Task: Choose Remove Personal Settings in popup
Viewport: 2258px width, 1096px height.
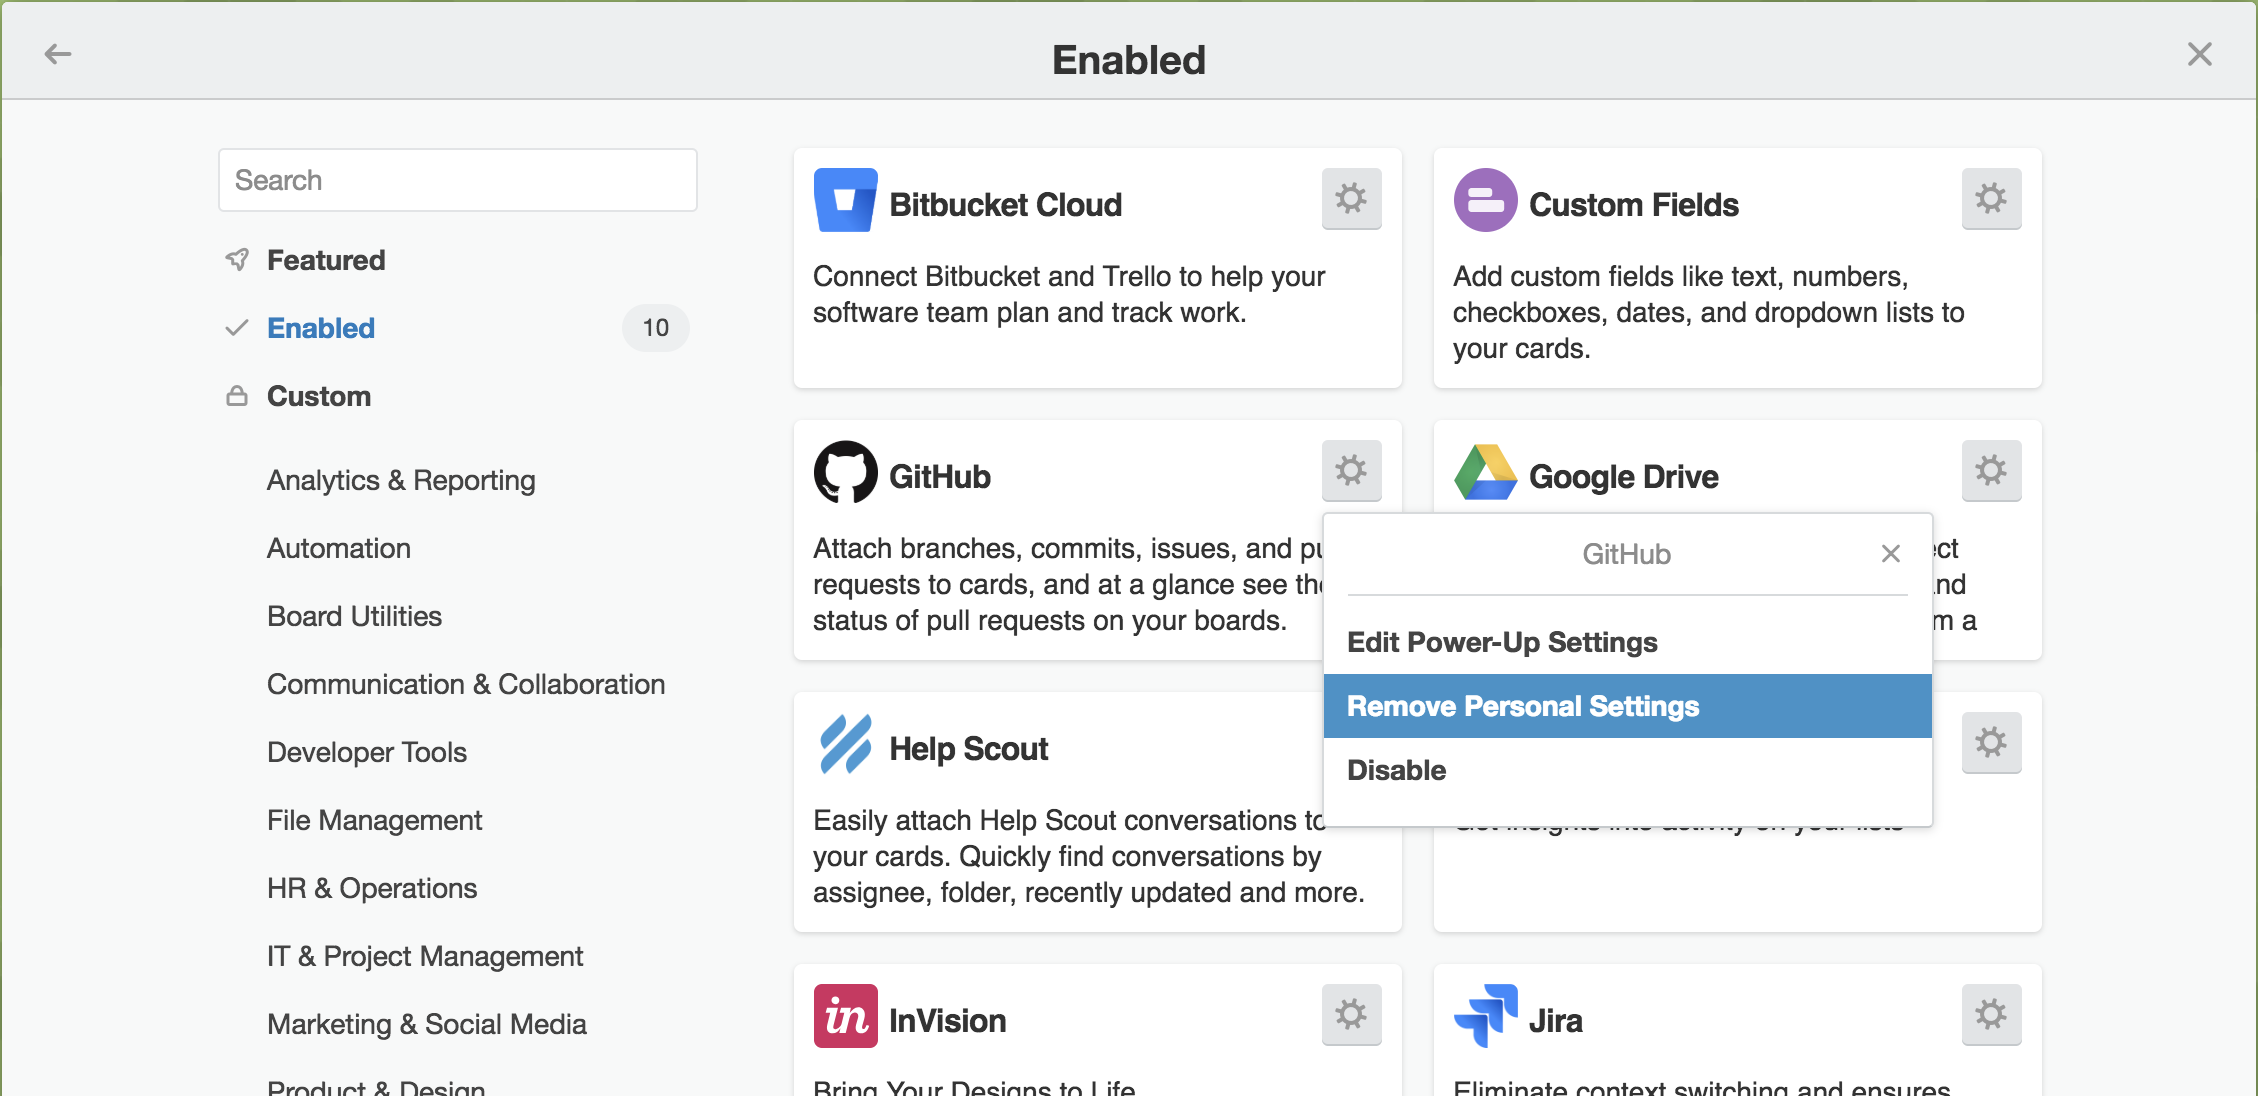Action: point(1523,706)
